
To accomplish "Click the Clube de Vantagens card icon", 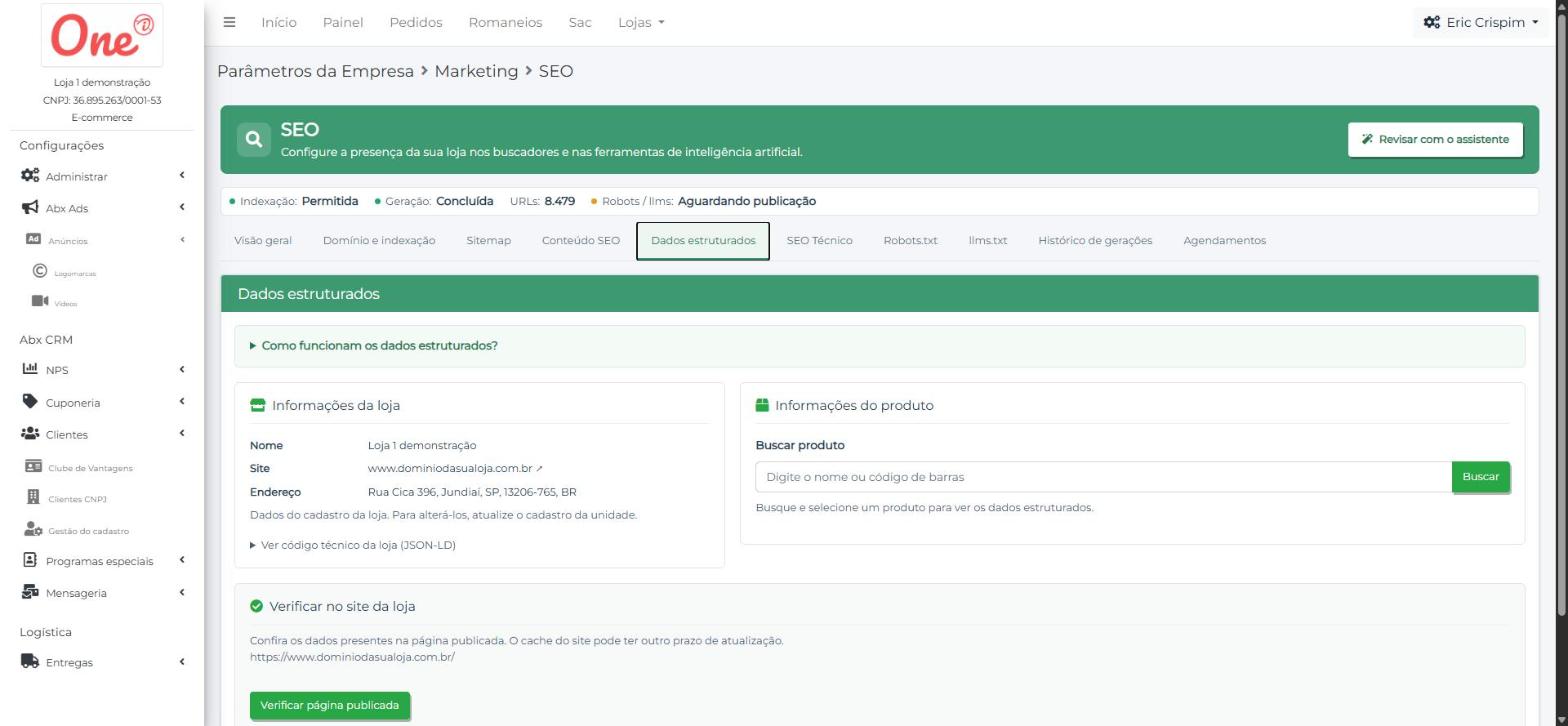I will [x=33, y=467].
